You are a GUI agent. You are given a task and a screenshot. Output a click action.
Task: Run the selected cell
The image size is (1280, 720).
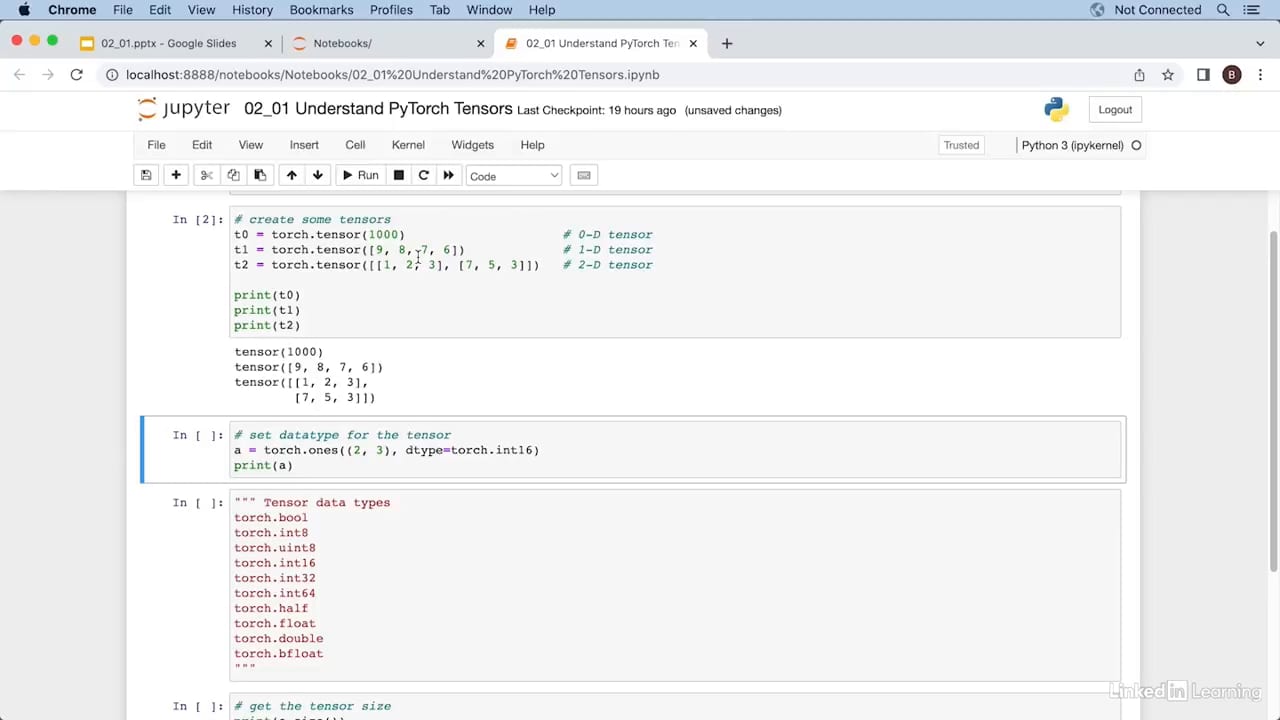(359, 176)
